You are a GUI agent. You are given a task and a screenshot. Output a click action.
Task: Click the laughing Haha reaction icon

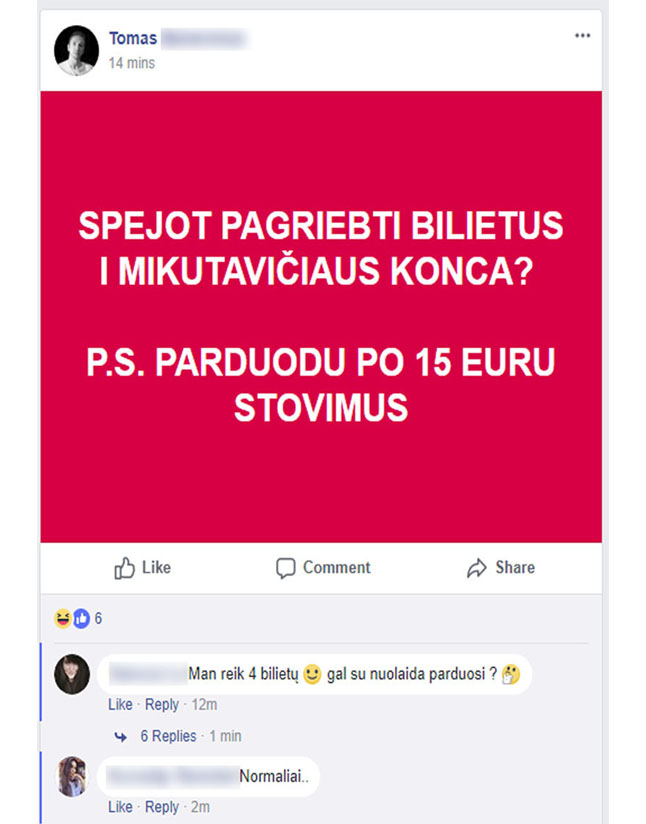tap(63, 619)
